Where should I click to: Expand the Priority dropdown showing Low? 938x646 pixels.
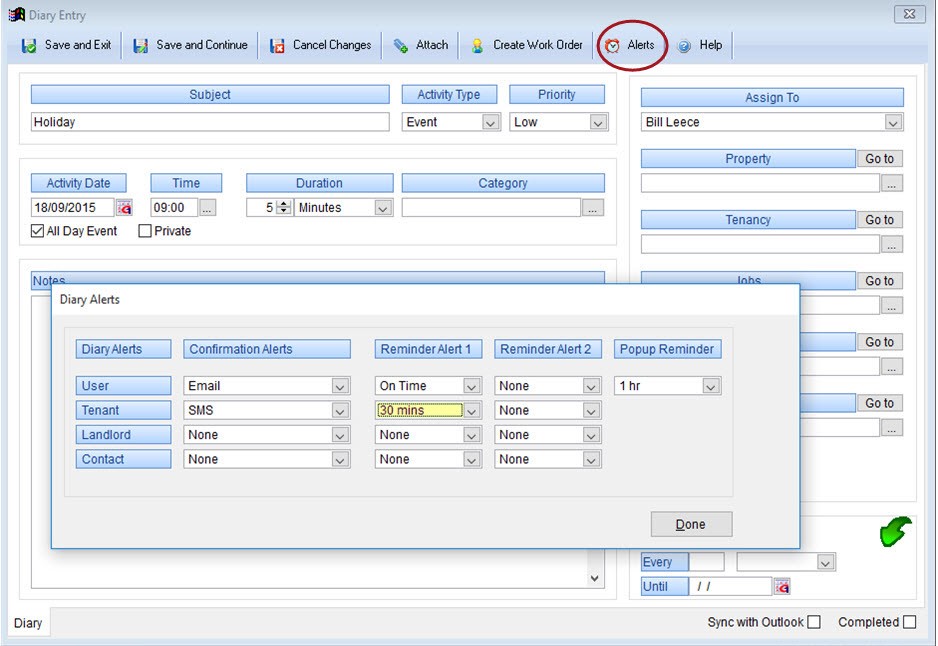point(598,122)
